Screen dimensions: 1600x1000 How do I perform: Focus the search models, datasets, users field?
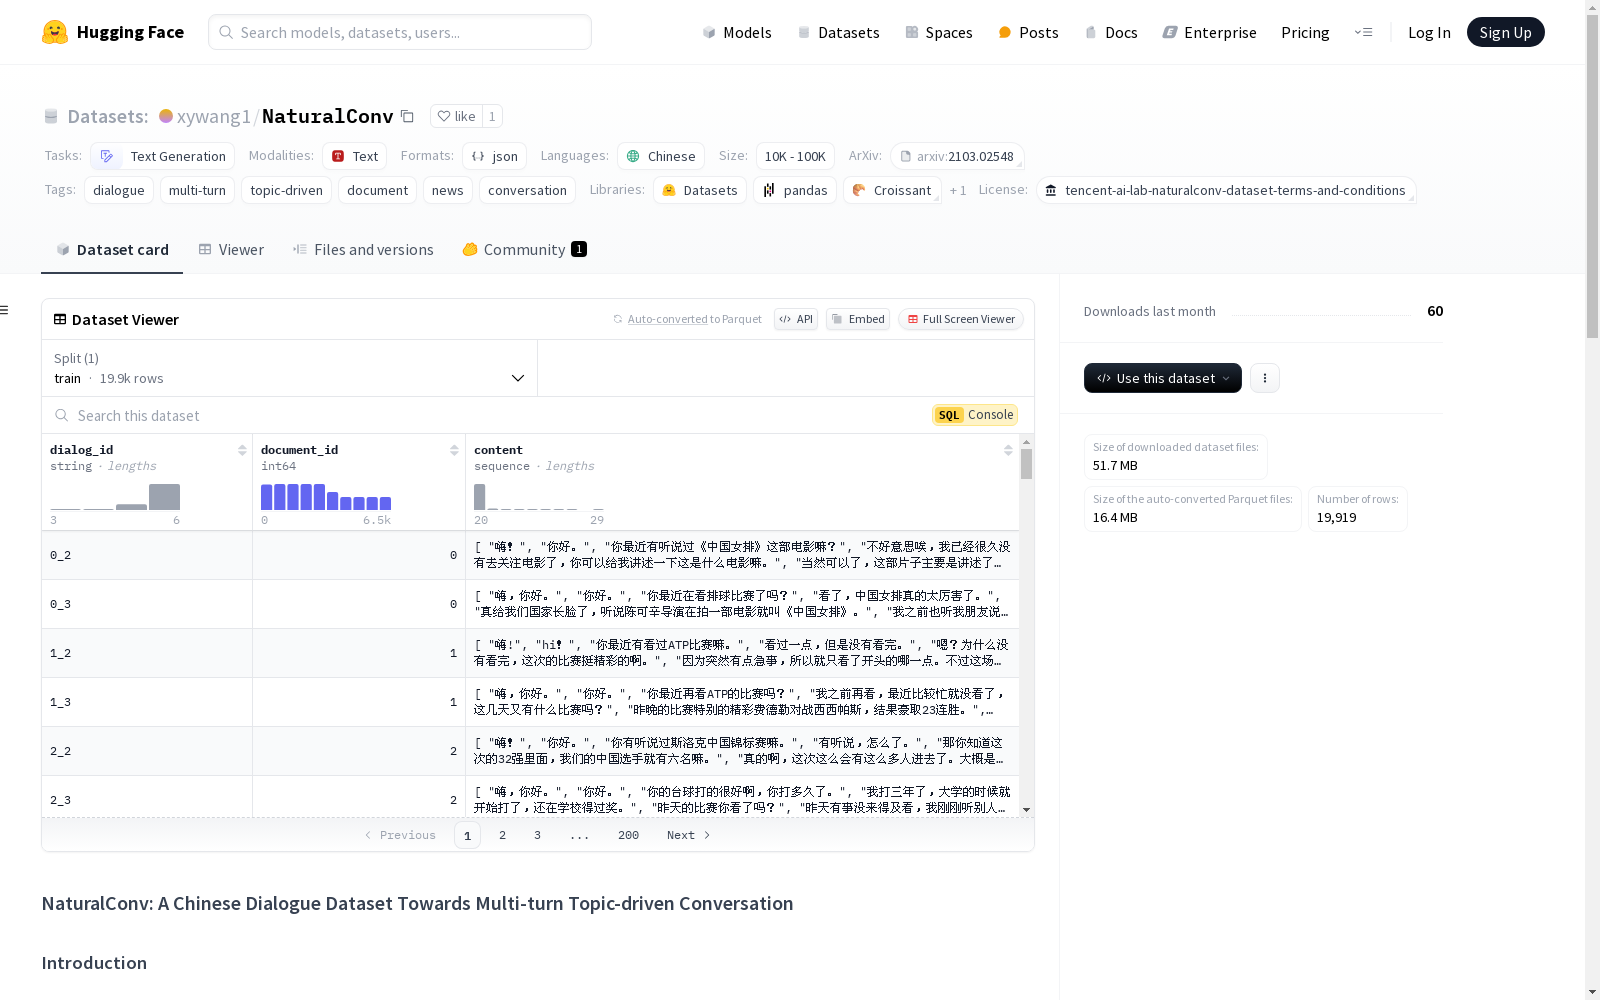click(x=400, y=32)
